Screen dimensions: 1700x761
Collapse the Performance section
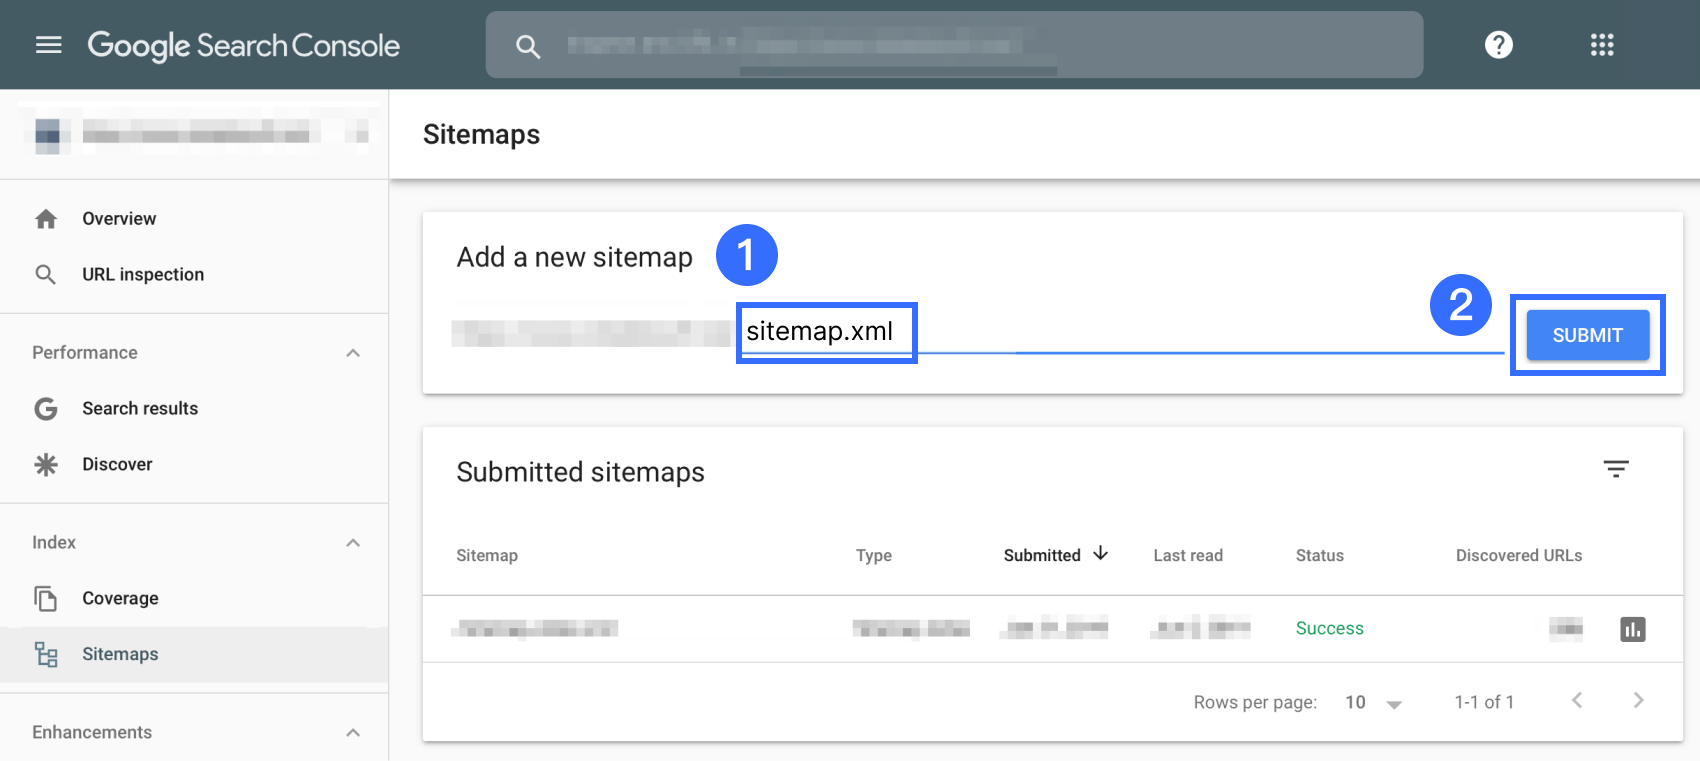click(x=353, y=353)
